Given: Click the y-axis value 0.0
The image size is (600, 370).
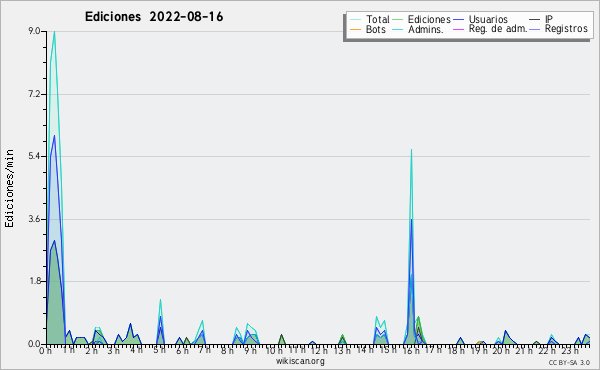Looking at the screenshot, I should click(34, 344).
